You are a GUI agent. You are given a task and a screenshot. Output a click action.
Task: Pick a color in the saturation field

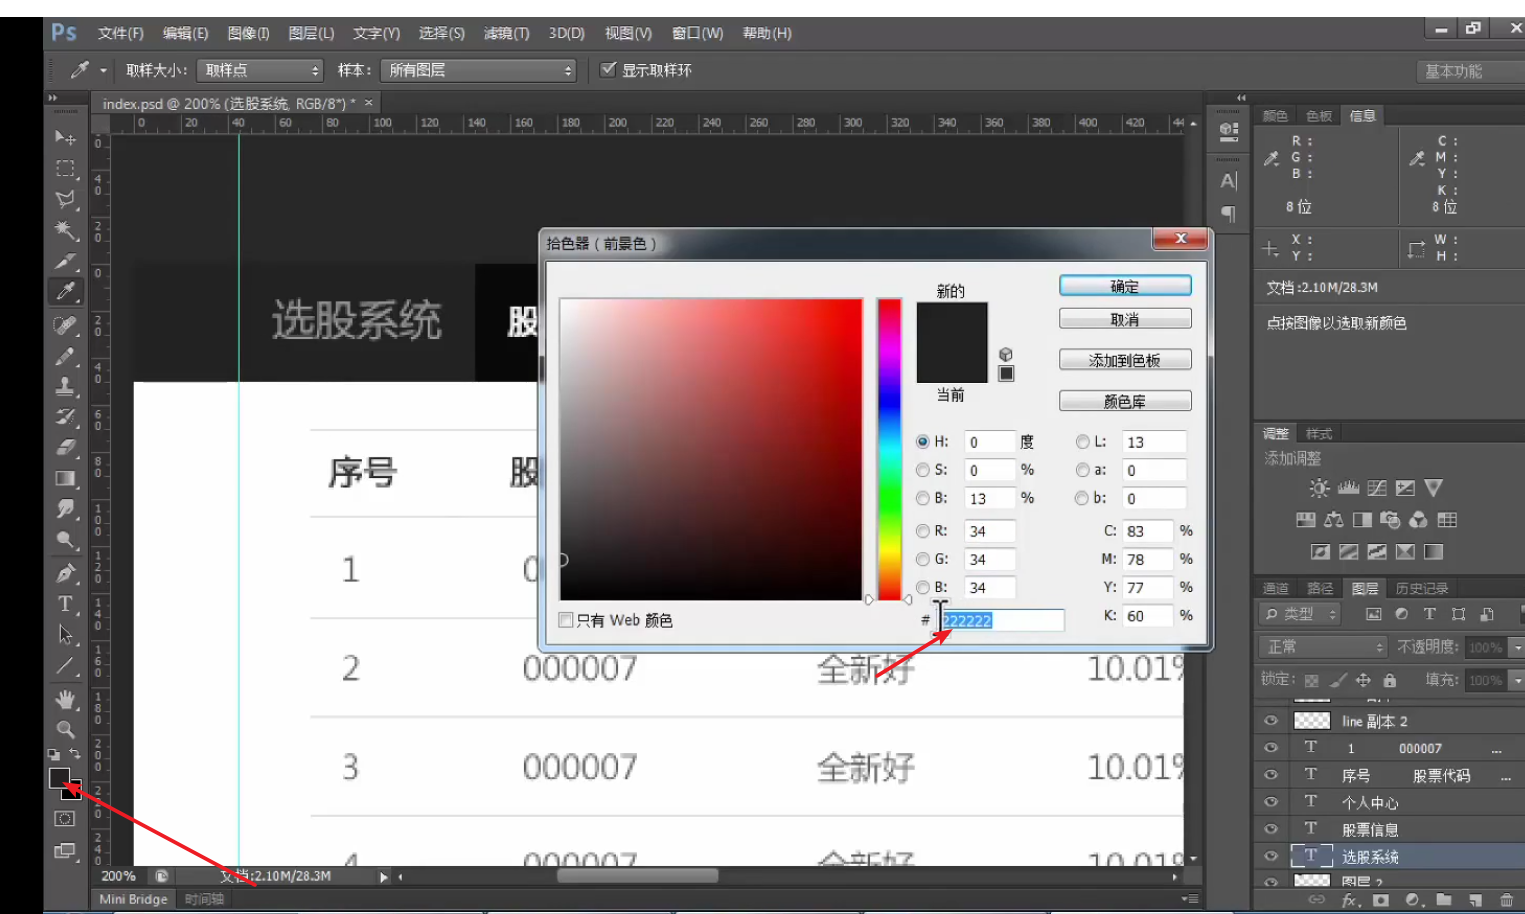coord(711,449)
